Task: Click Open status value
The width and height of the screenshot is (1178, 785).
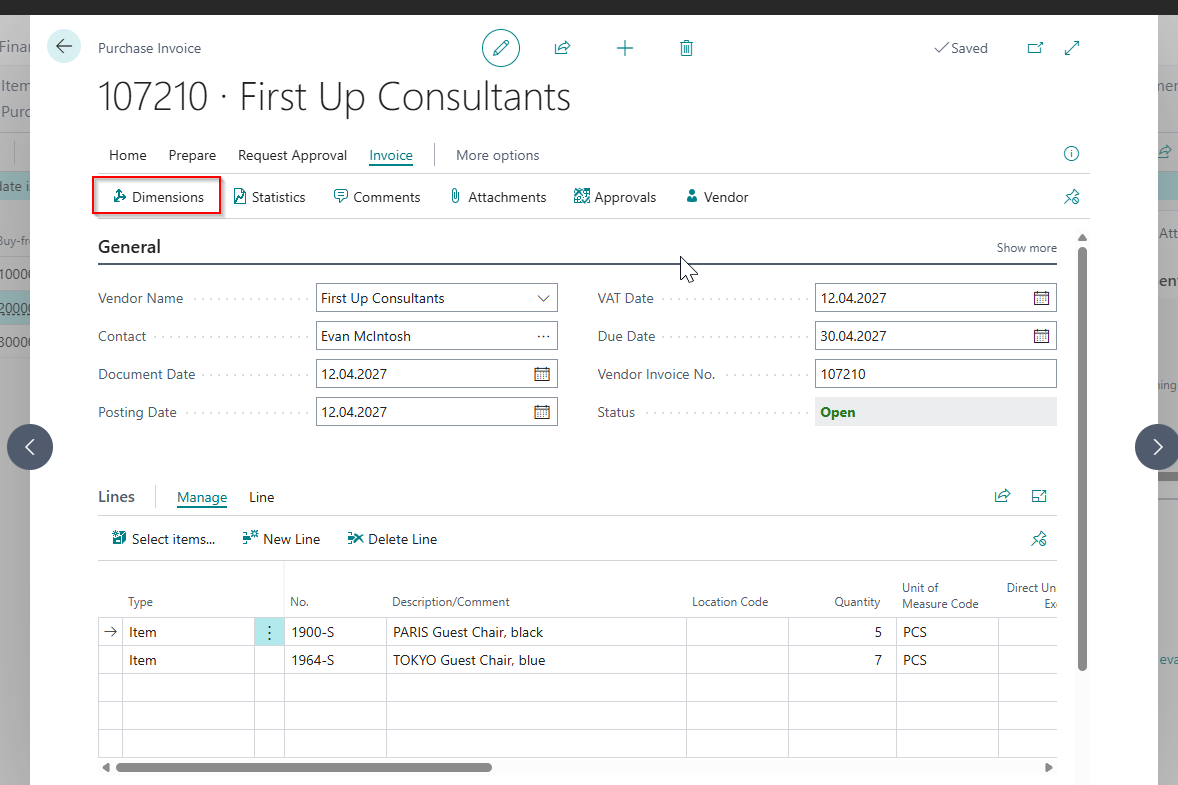Action: pyautogui.click(x=838, y=412)
